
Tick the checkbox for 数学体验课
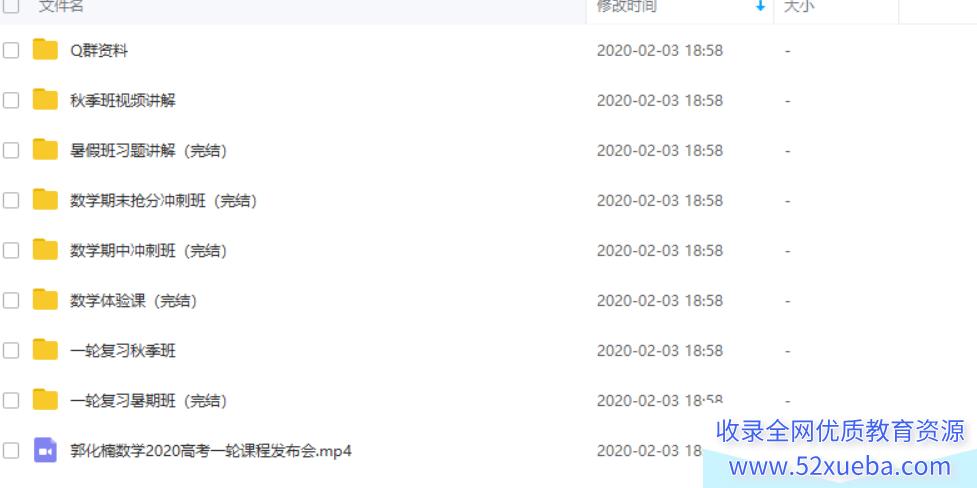11,300
